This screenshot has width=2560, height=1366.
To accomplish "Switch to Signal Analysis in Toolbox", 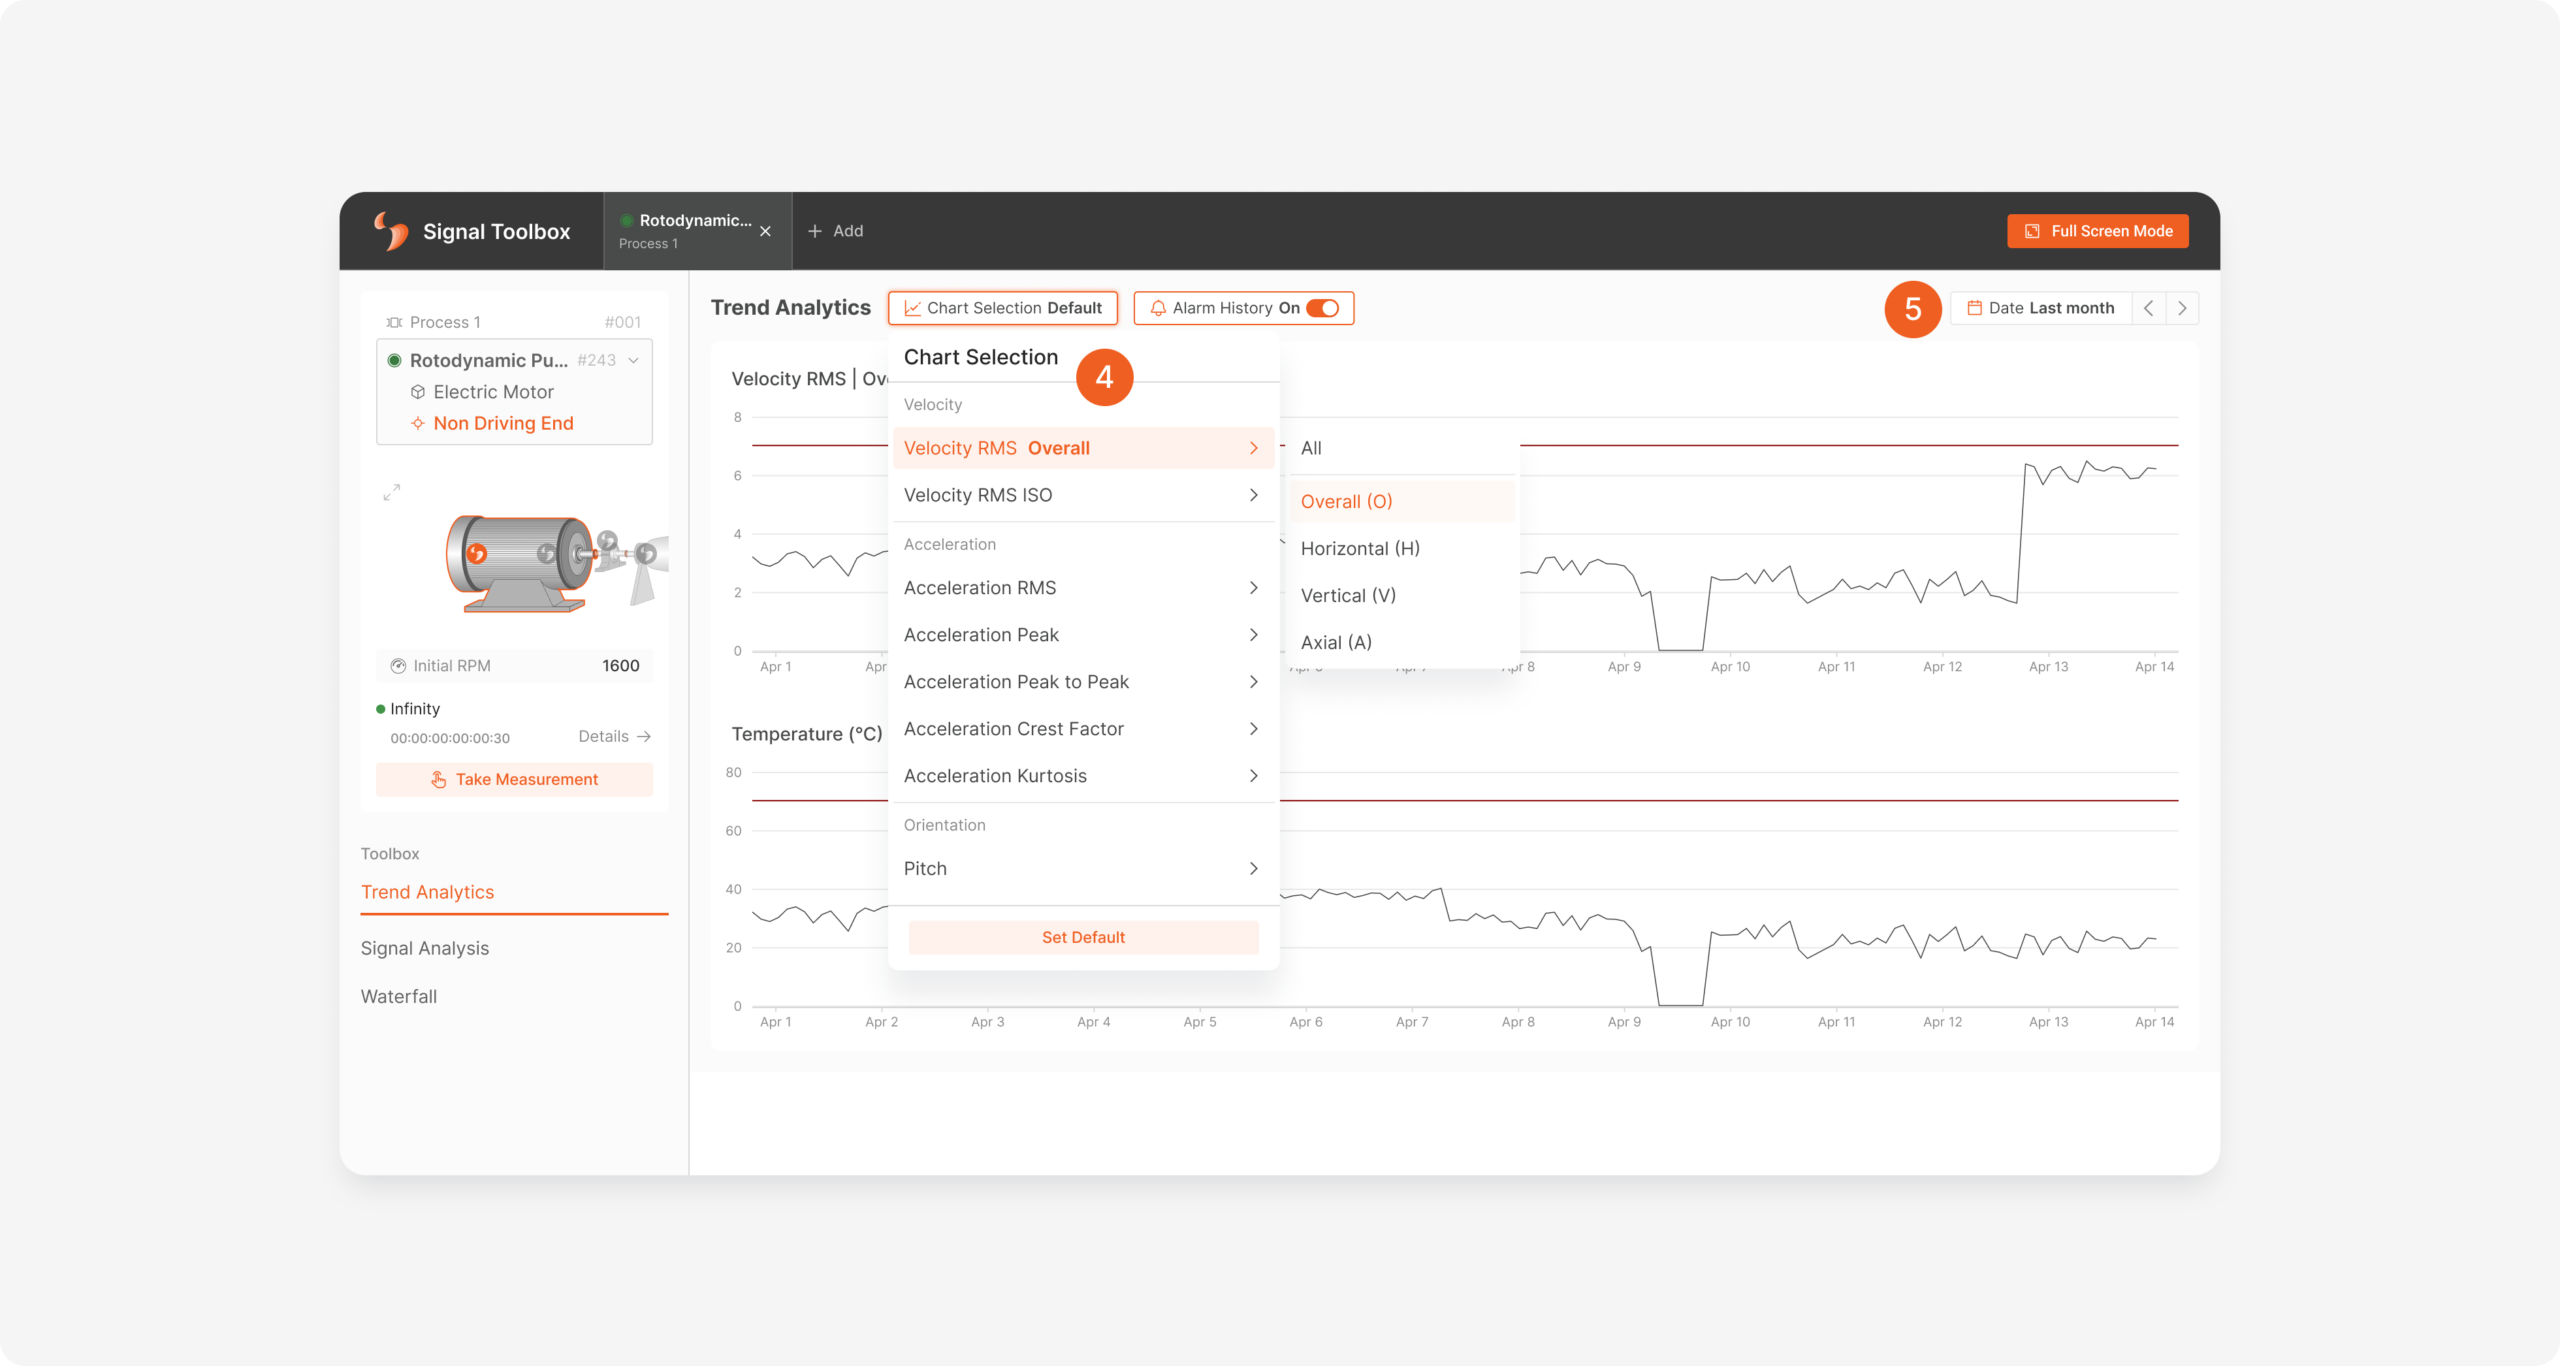I will pyautogui.click(x=425, y=948).
